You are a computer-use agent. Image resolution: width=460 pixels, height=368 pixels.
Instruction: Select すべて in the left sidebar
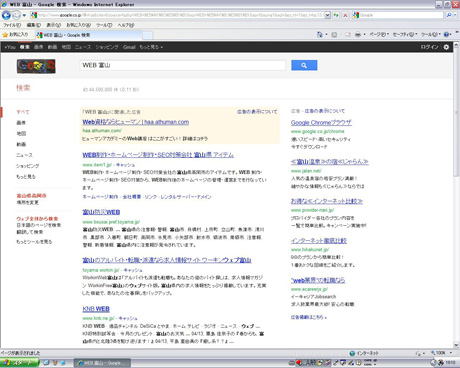[23, 112]
